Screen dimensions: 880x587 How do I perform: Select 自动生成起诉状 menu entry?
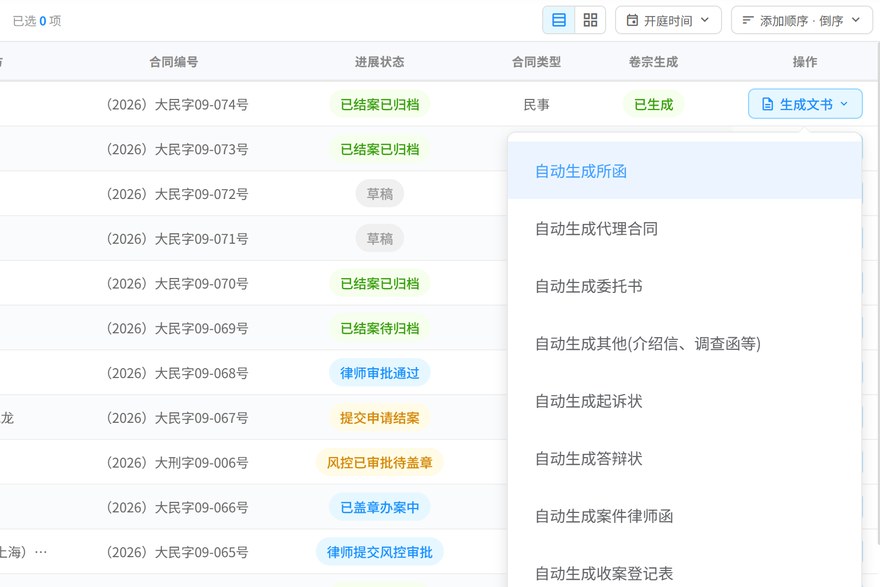click(x=684, y=401)
